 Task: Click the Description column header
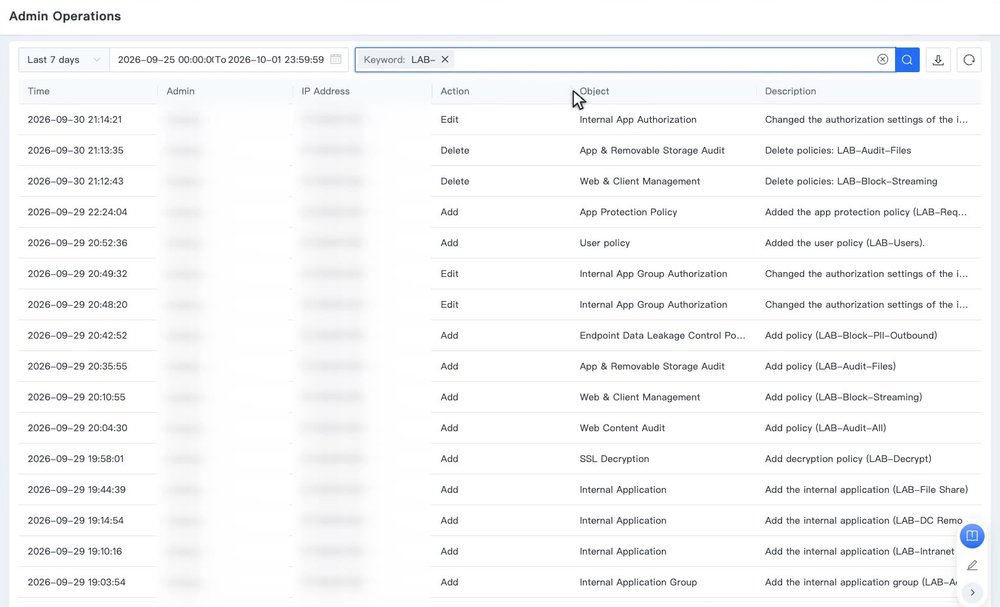click(x=790, y=91)
